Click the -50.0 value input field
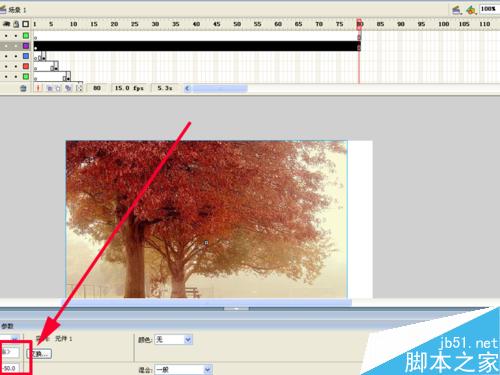Viewport: 500px width, 375px height. 10,368
